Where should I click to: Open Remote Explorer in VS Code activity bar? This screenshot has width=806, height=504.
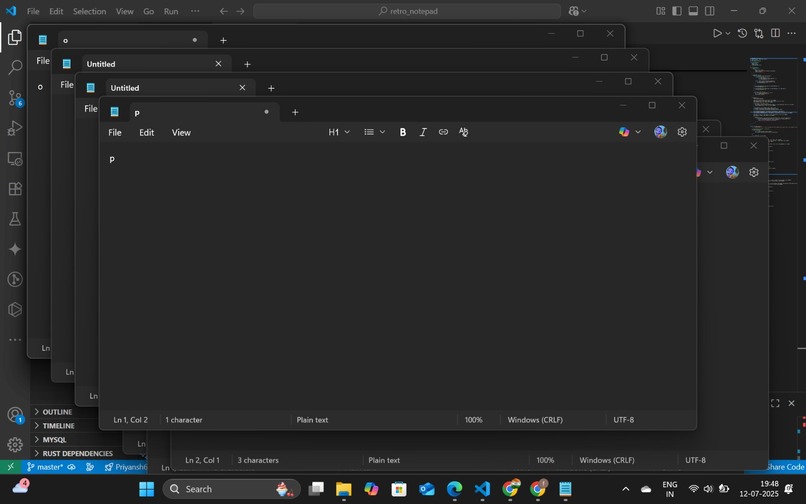coord(15,158)
